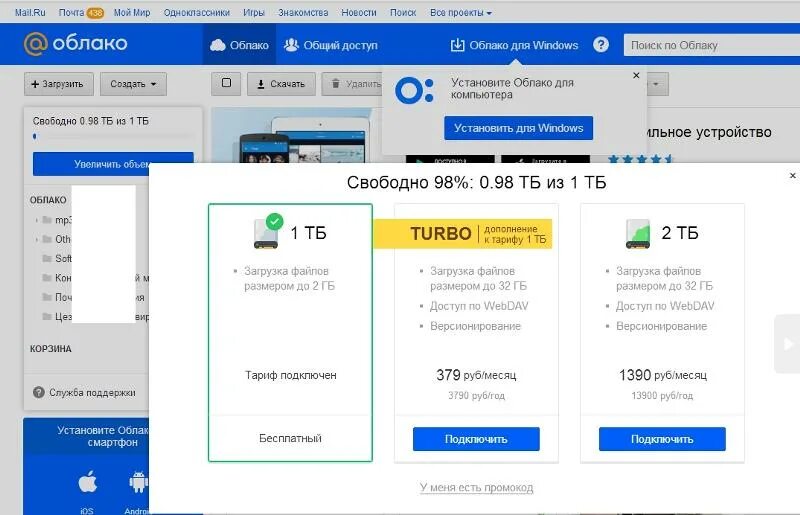Viewport: 800px width, 515px height.
Task: Select the 1 ТБ plan disk icon
Action: 266,234
